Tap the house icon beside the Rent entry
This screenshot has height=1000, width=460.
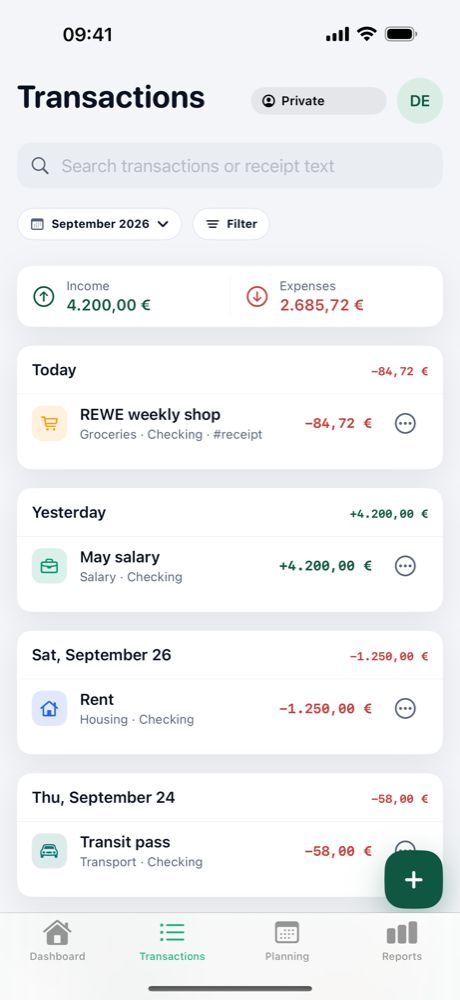49,708
